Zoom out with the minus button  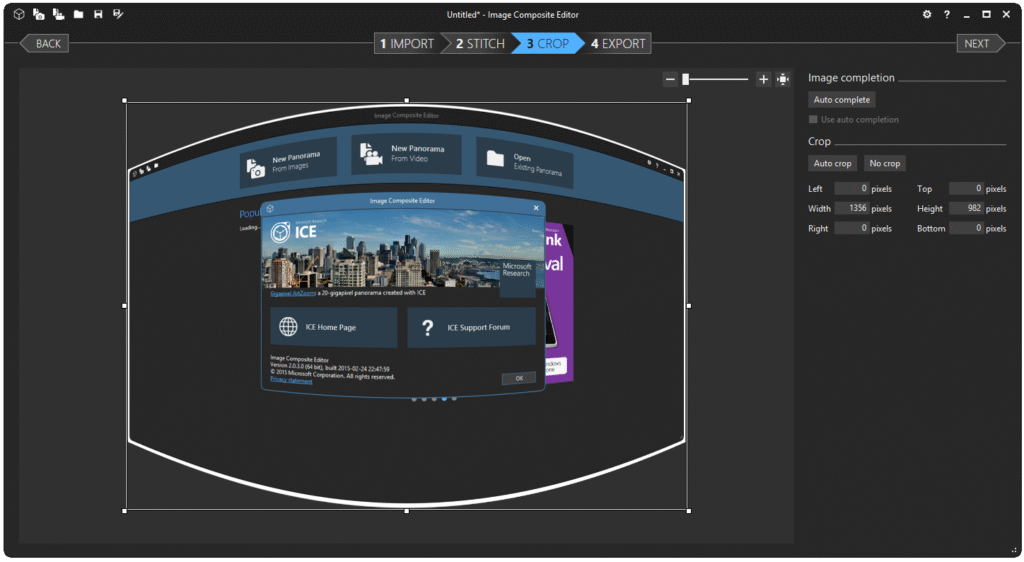point(670,80)
